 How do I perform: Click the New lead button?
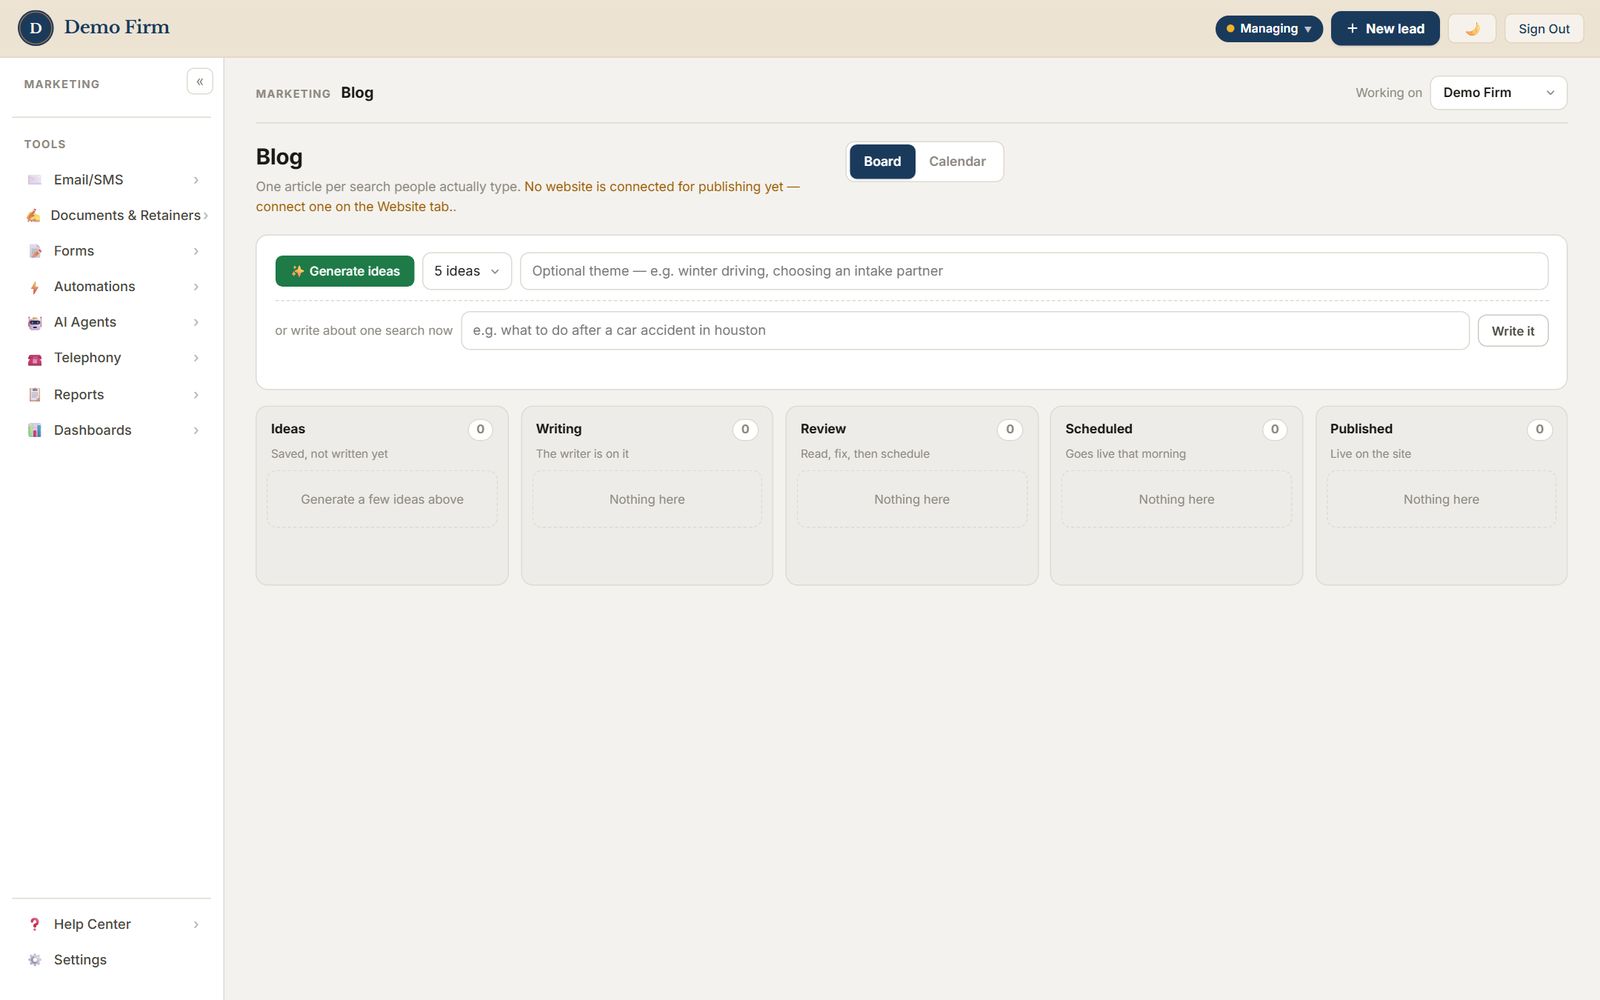pos(1385,28)
